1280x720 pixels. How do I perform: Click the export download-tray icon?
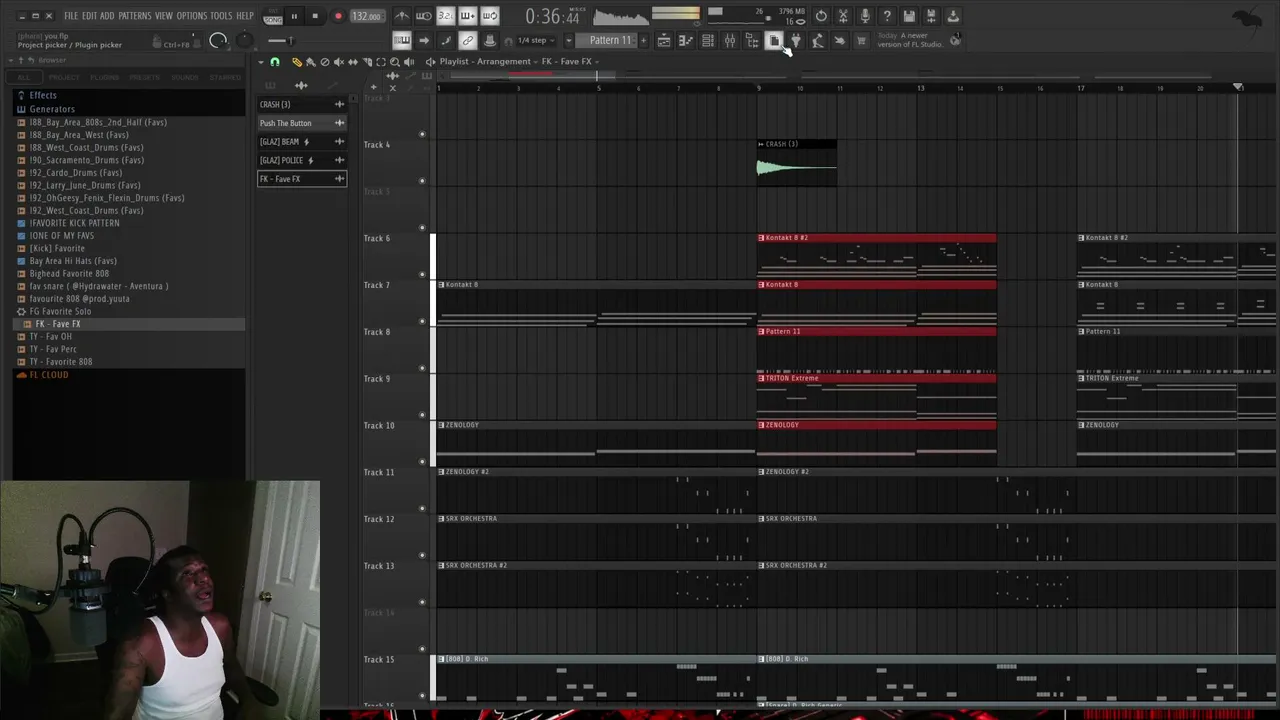click(953, 16)
